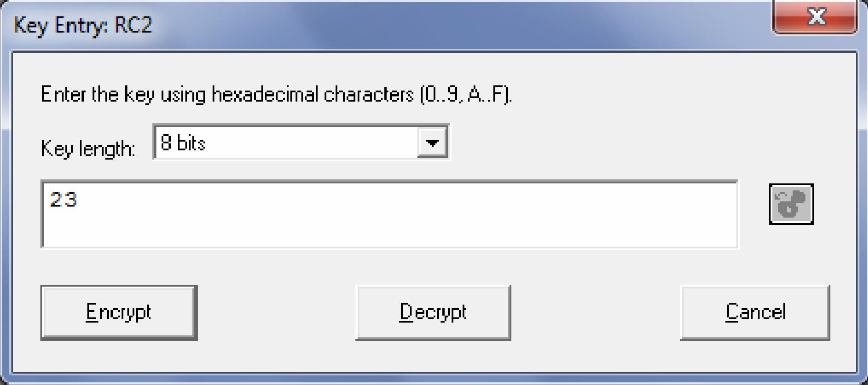Click the '8 bits' text in Key length
The width and height of the screenshot is (868, 385).
point(183,143)
